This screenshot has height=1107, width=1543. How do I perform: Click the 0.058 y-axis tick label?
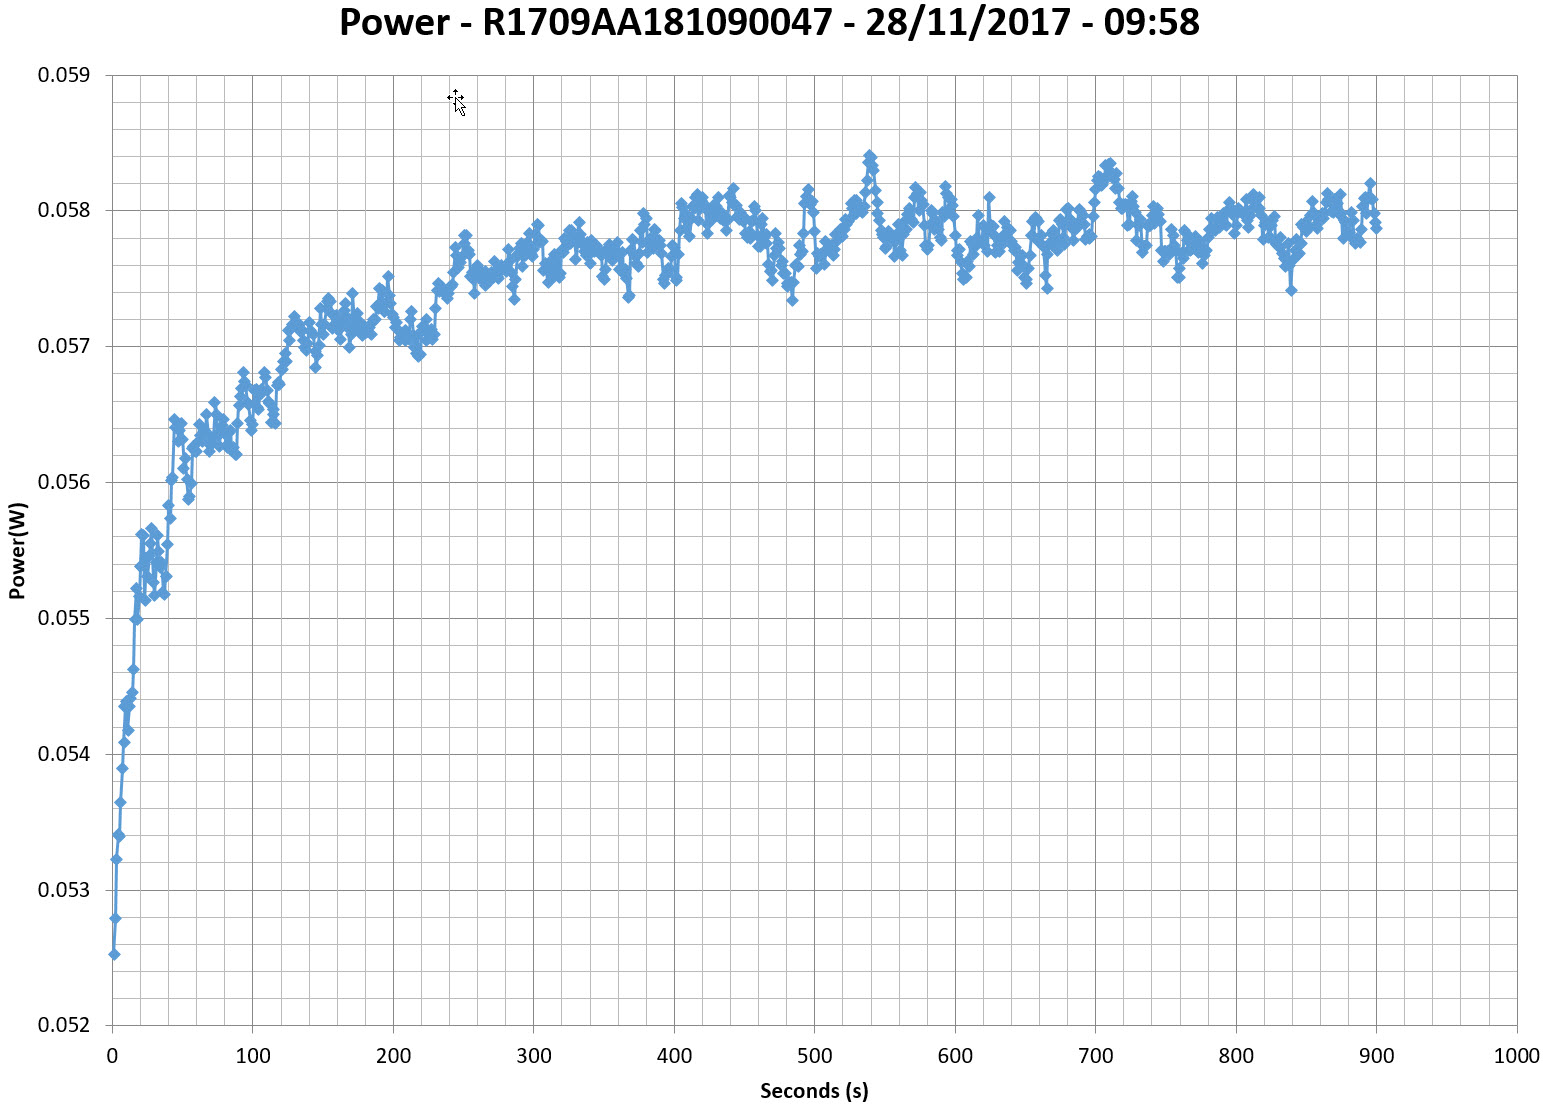[x=64, y=211]
